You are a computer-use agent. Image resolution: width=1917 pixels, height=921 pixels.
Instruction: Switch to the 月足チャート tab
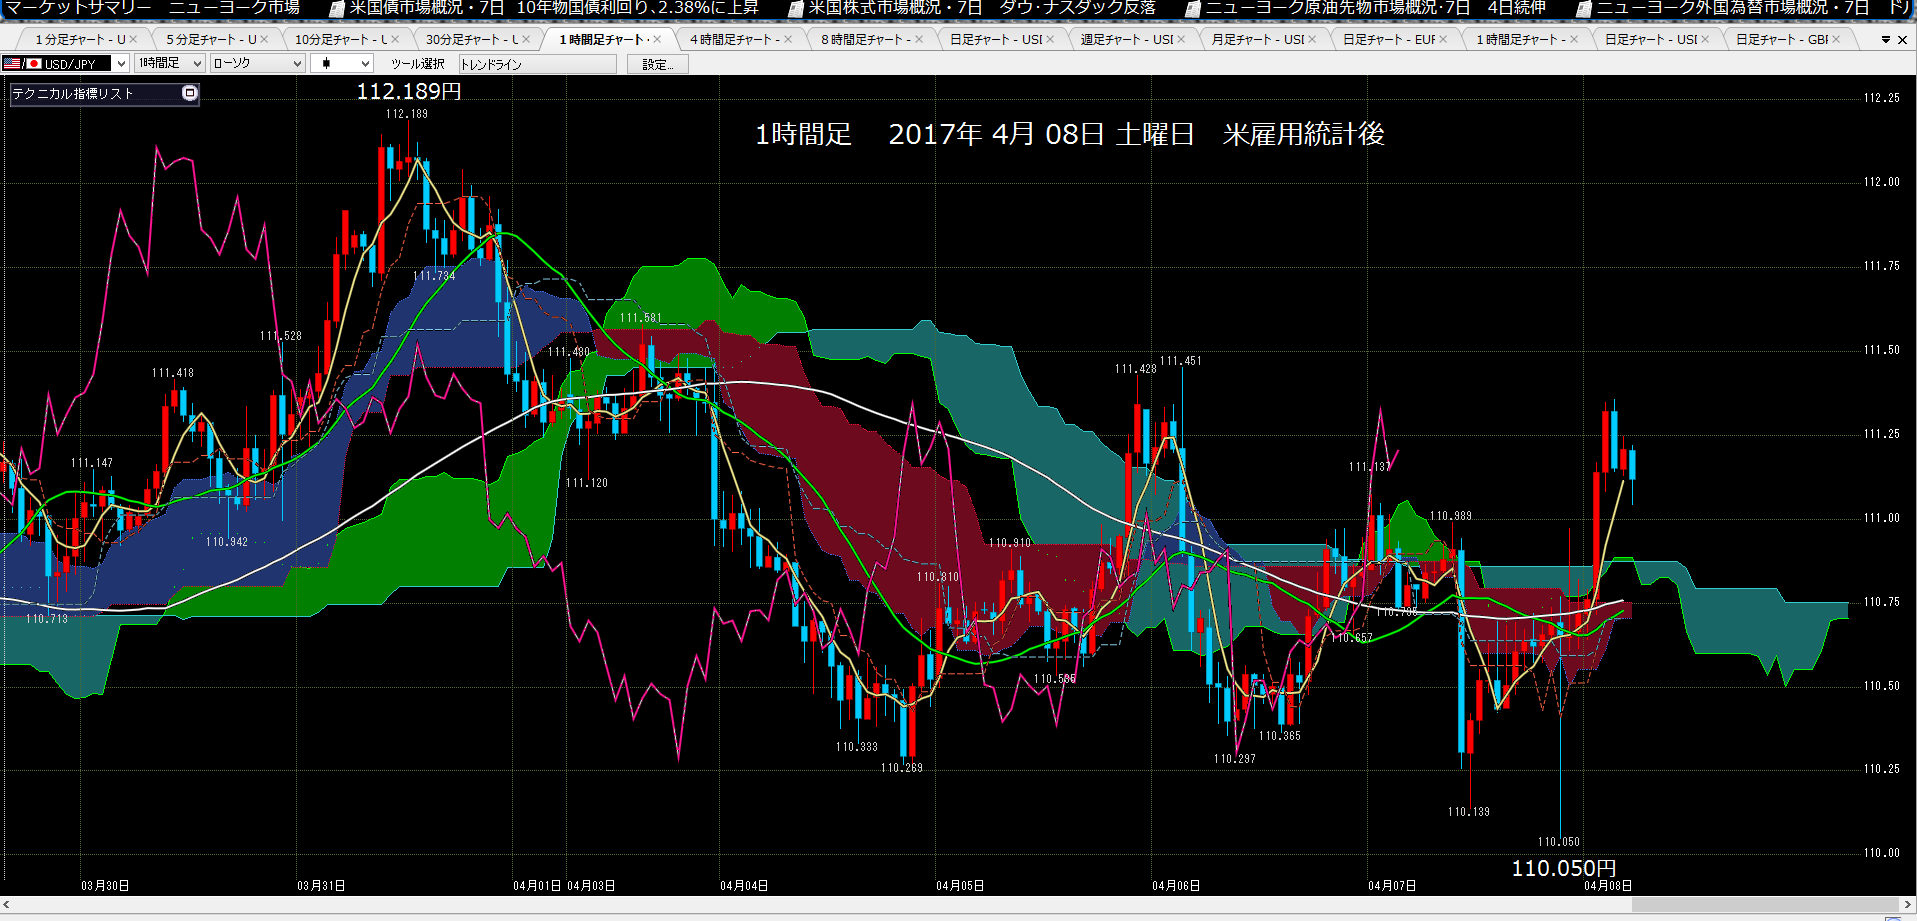pos(1258,40)
